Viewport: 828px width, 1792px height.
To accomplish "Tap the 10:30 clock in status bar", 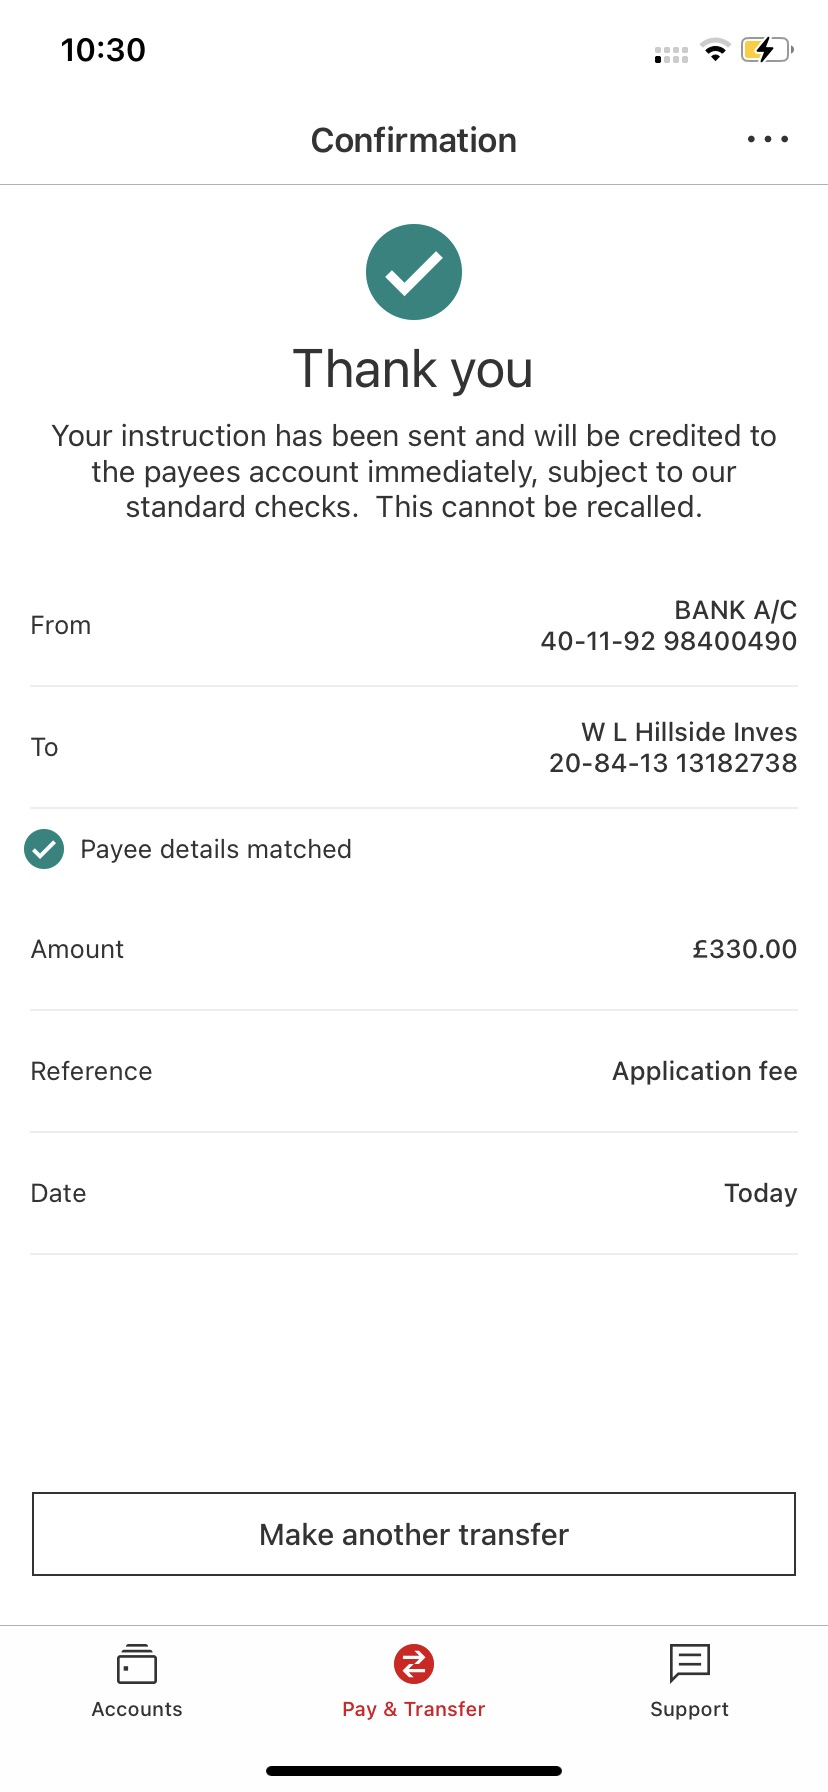I will pyautogui.click(x=103, y=50).
